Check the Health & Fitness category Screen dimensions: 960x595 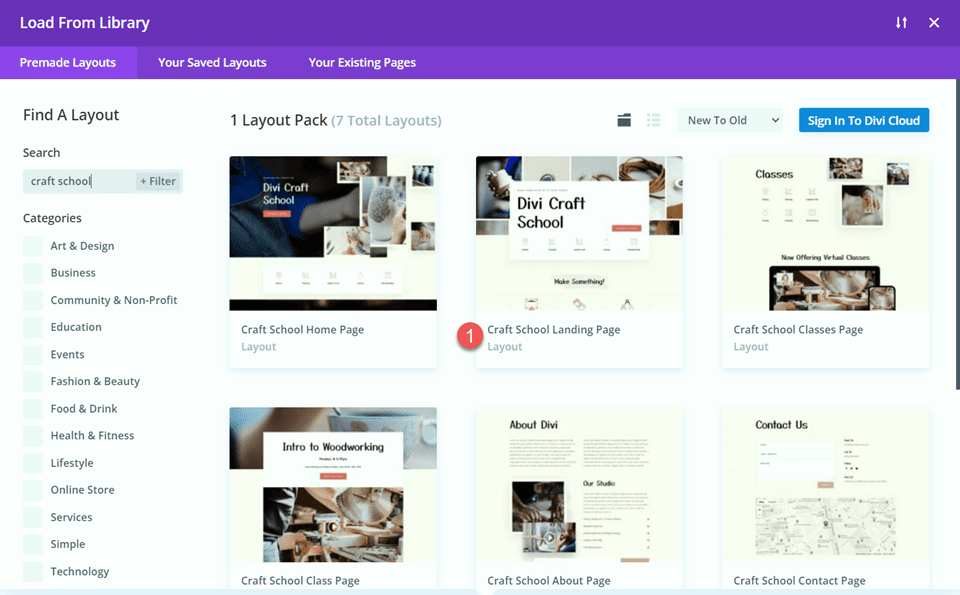[33, 436]
